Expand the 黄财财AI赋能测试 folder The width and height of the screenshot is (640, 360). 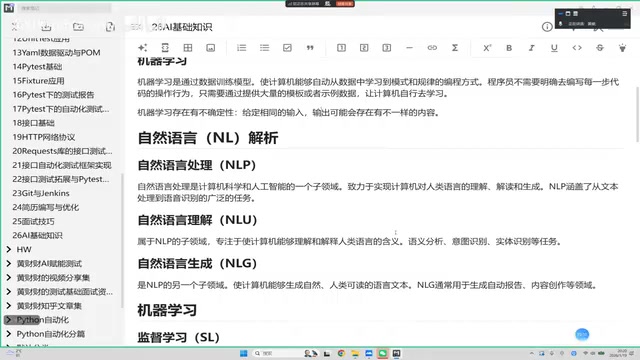click(9, 264)
